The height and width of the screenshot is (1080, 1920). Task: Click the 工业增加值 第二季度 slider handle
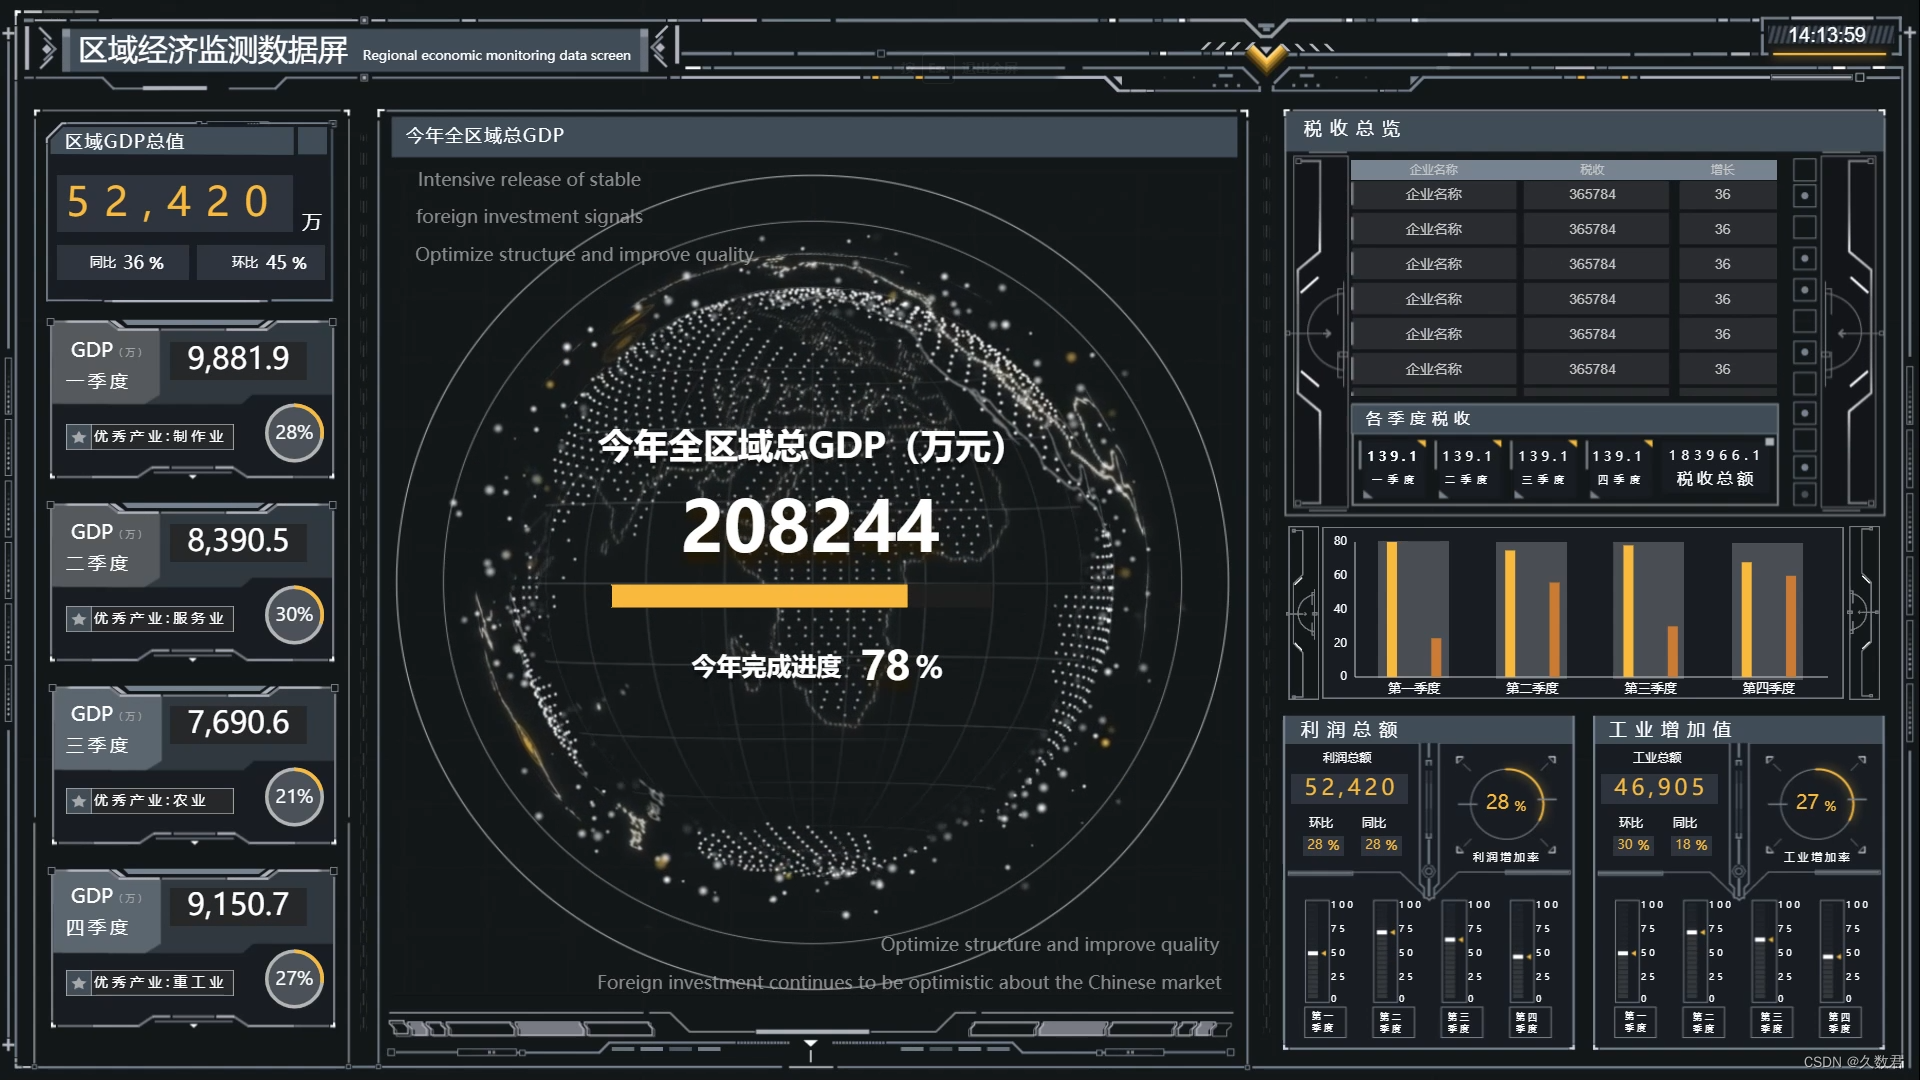tap(1692, 932)
